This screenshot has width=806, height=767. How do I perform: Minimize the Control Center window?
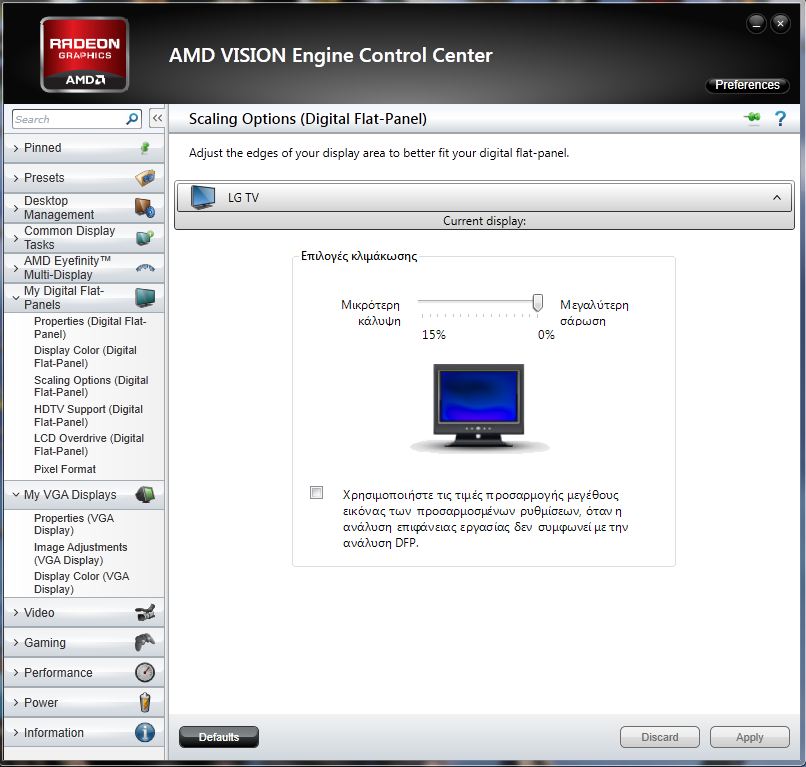point(756,24)
